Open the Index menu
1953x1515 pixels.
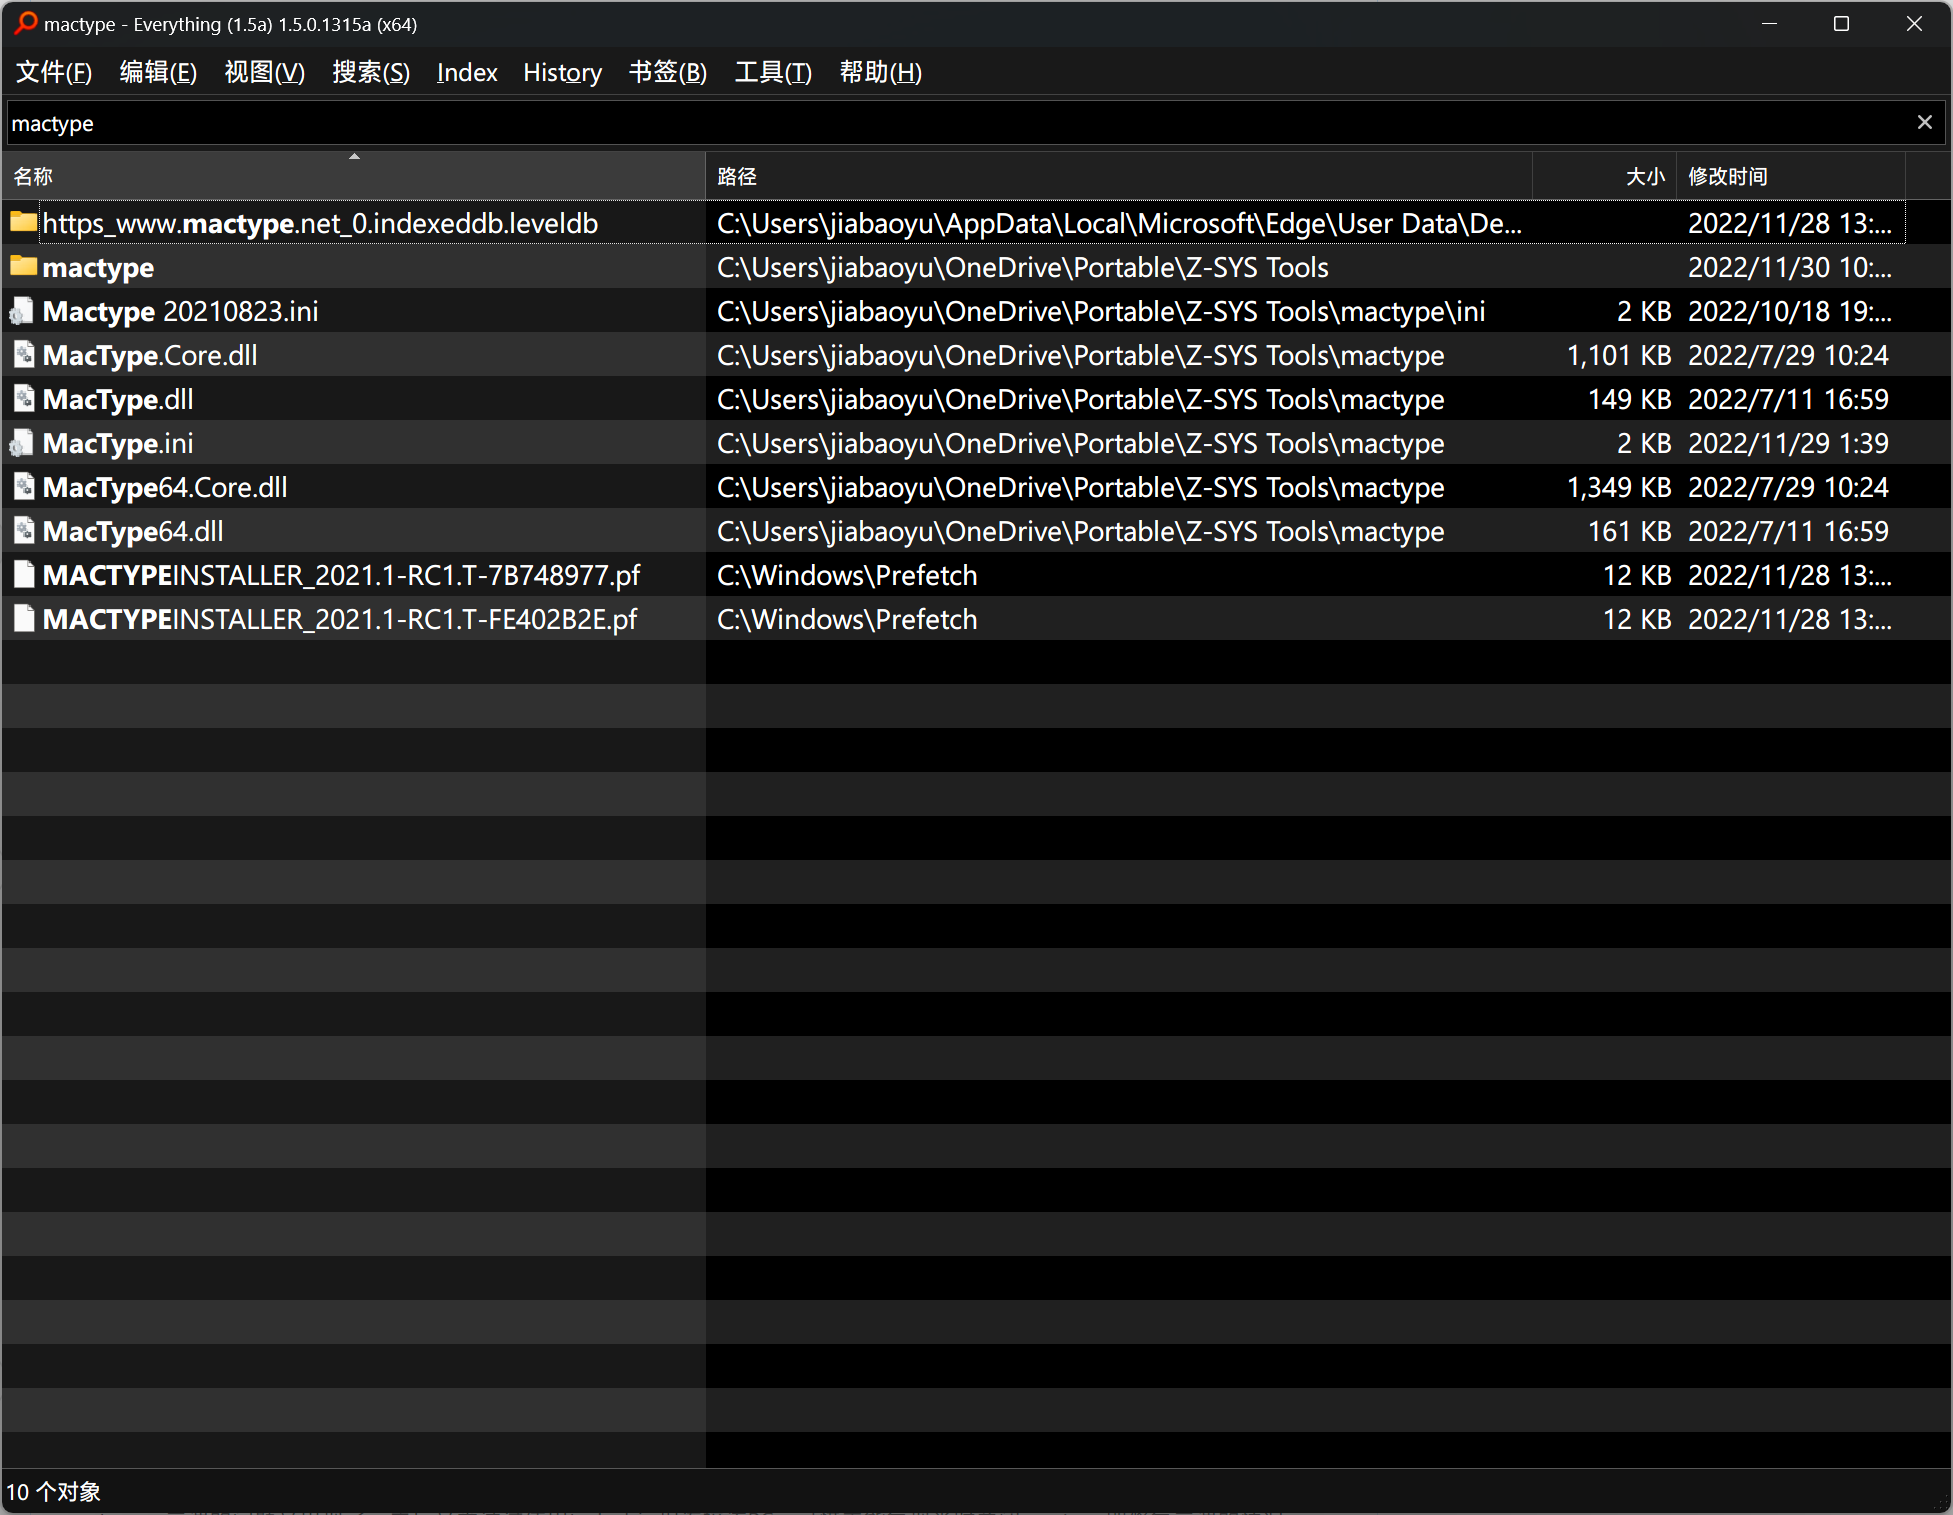[x=466, y=72]
